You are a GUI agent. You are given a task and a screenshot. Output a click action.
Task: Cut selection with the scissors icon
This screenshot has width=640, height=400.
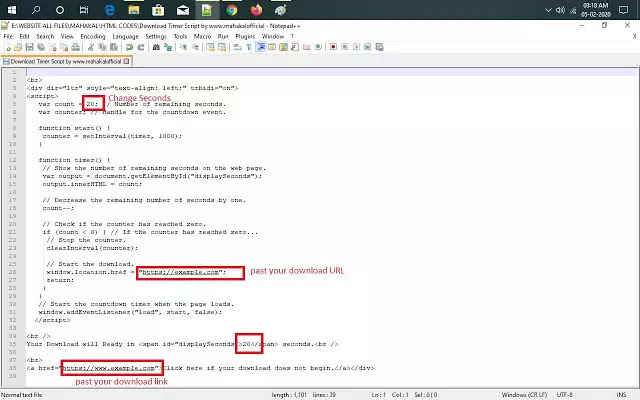point(91,47)
